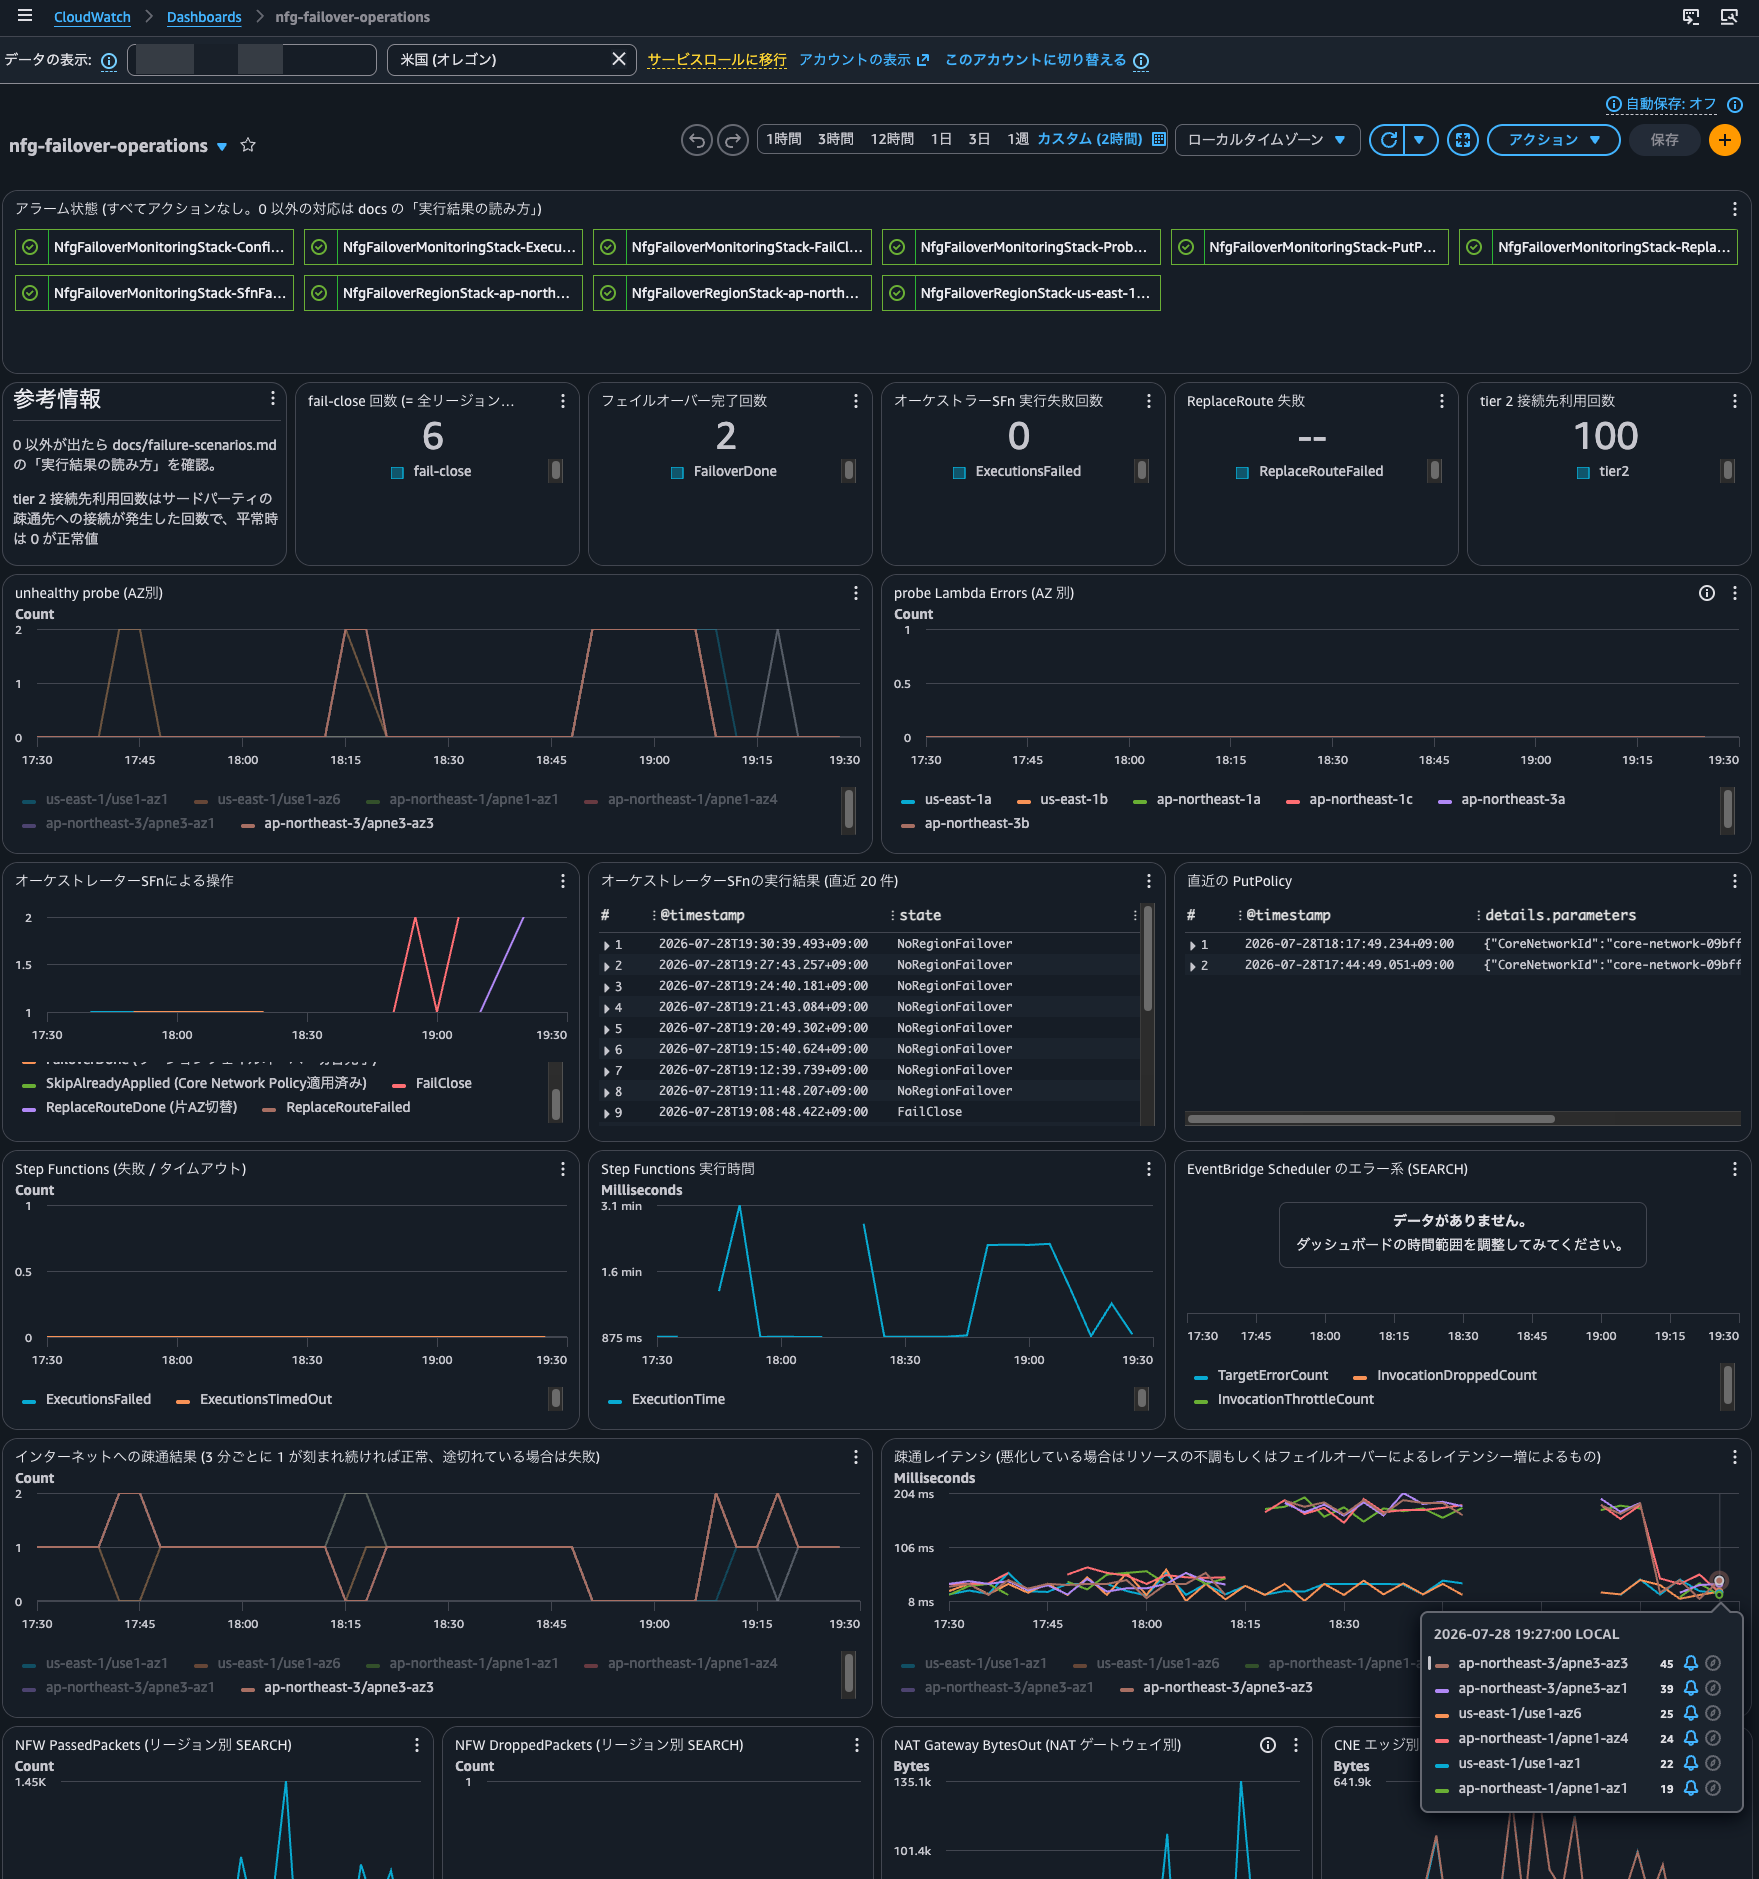Screen dimensions: 1759x1879
Task: Open the fail-close widget options menu
Action: 563,401
